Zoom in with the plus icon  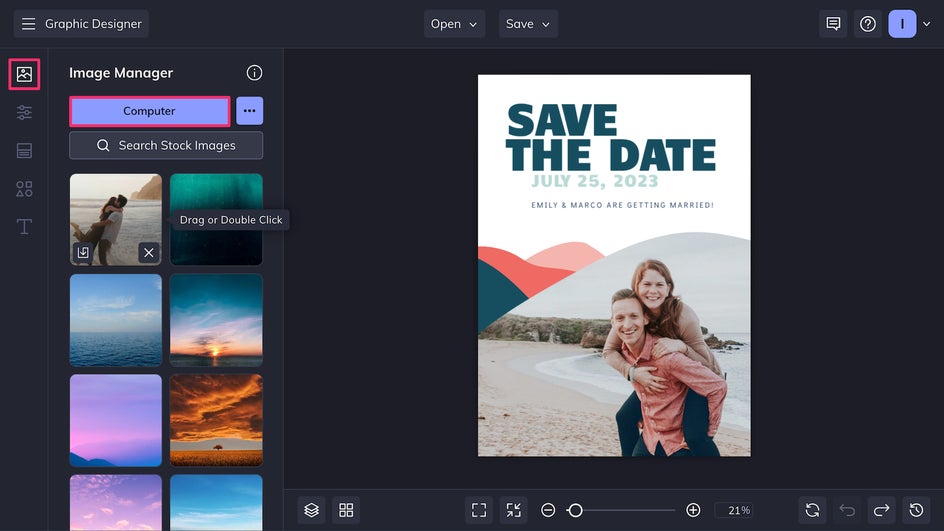693,510
